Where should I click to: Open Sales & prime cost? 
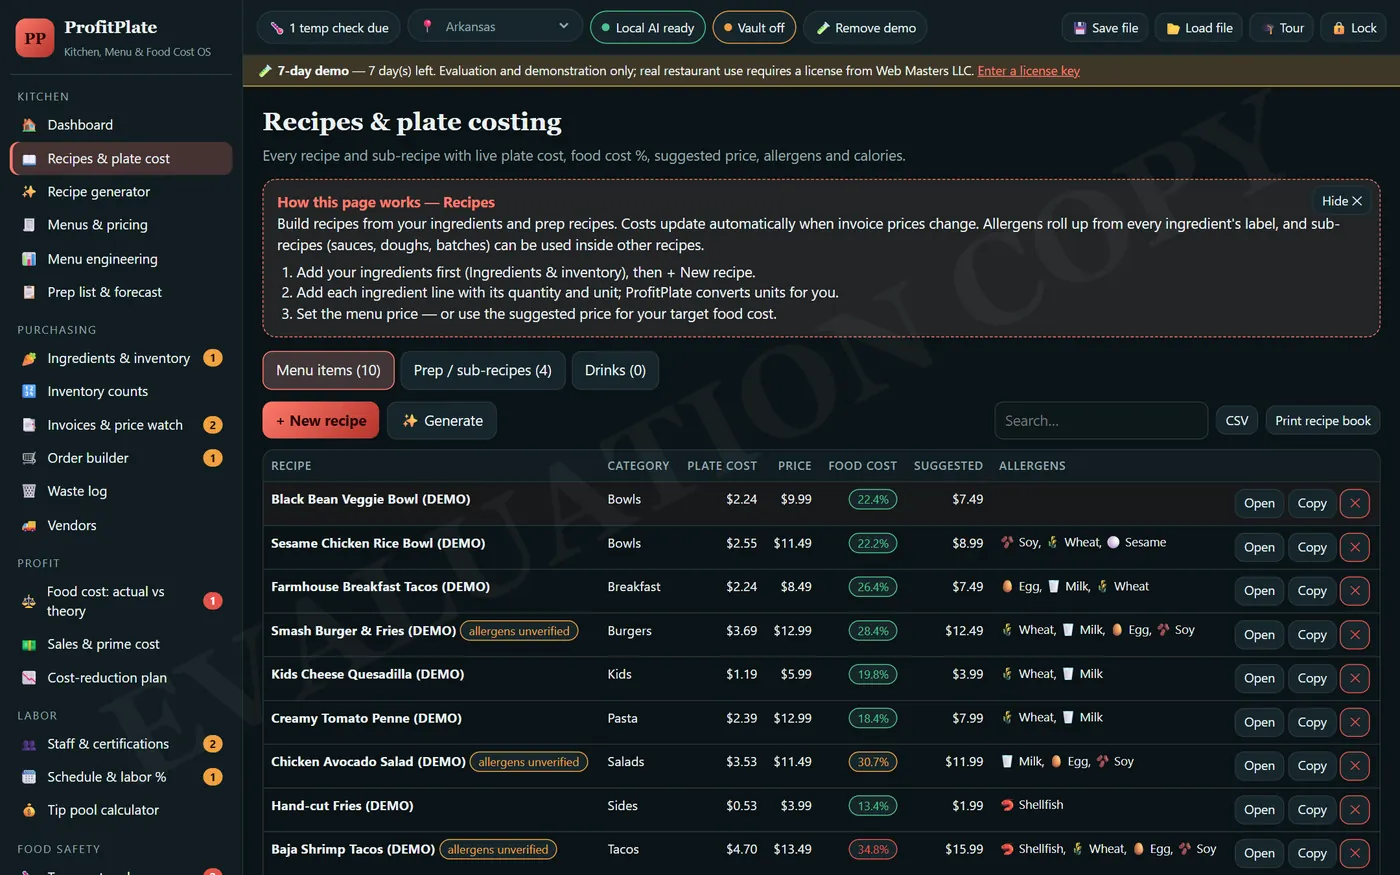coord(121,644)
